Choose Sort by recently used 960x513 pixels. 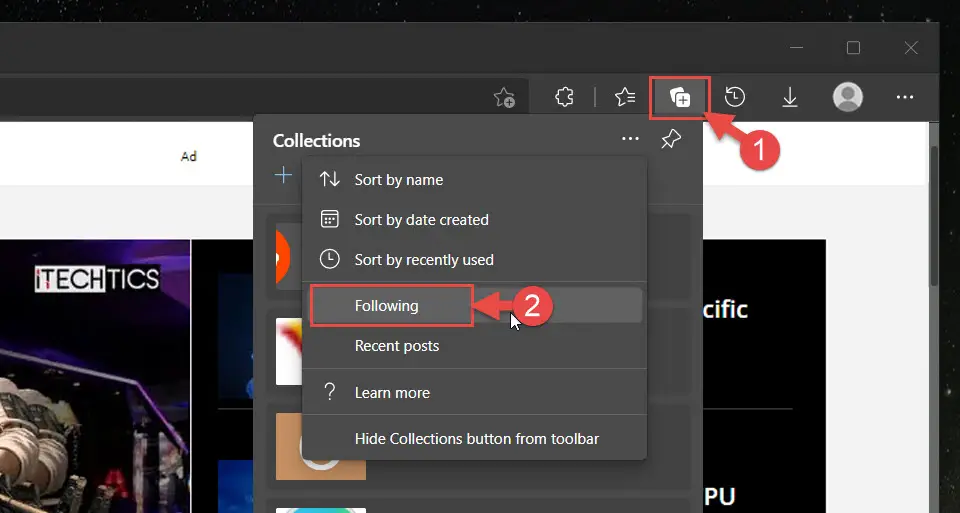pos(474,260)
